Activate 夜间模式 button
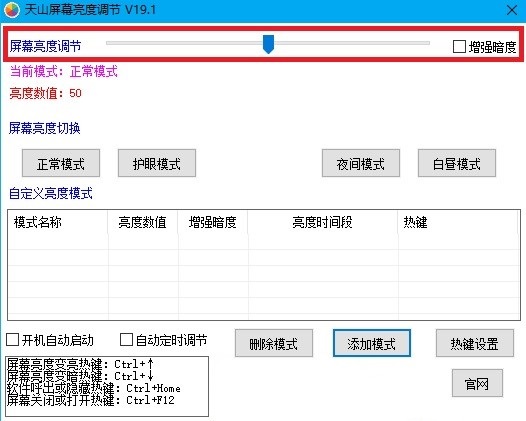 tap(361, 163)
